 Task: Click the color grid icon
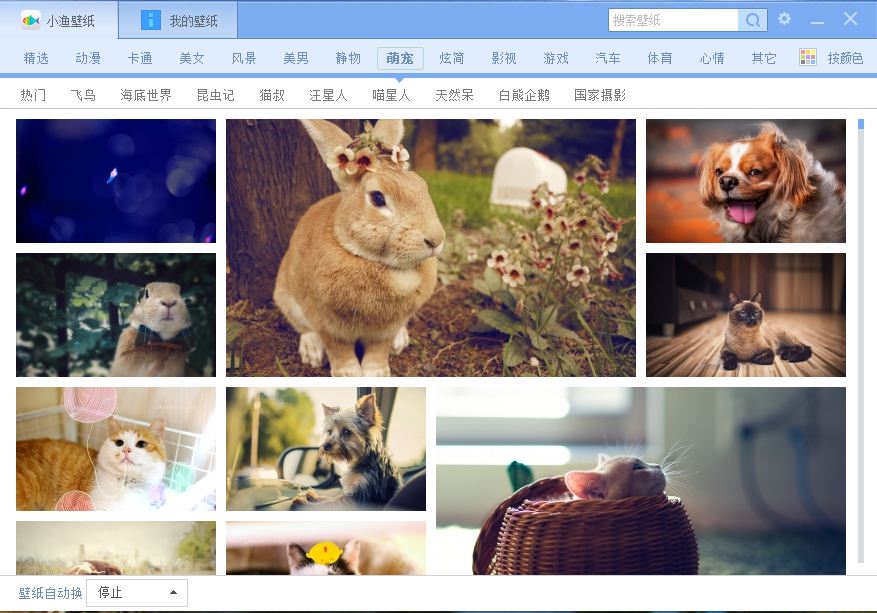coord(808,58)
